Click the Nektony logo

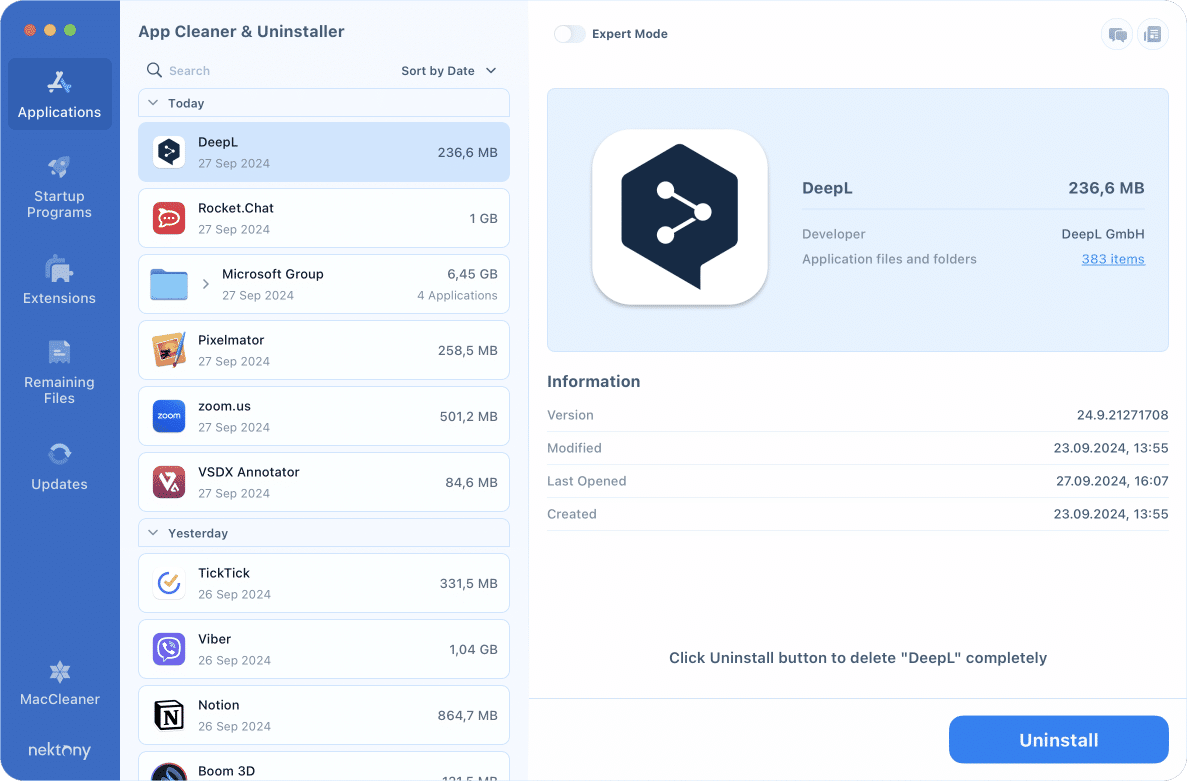click(x=60, y=749)
